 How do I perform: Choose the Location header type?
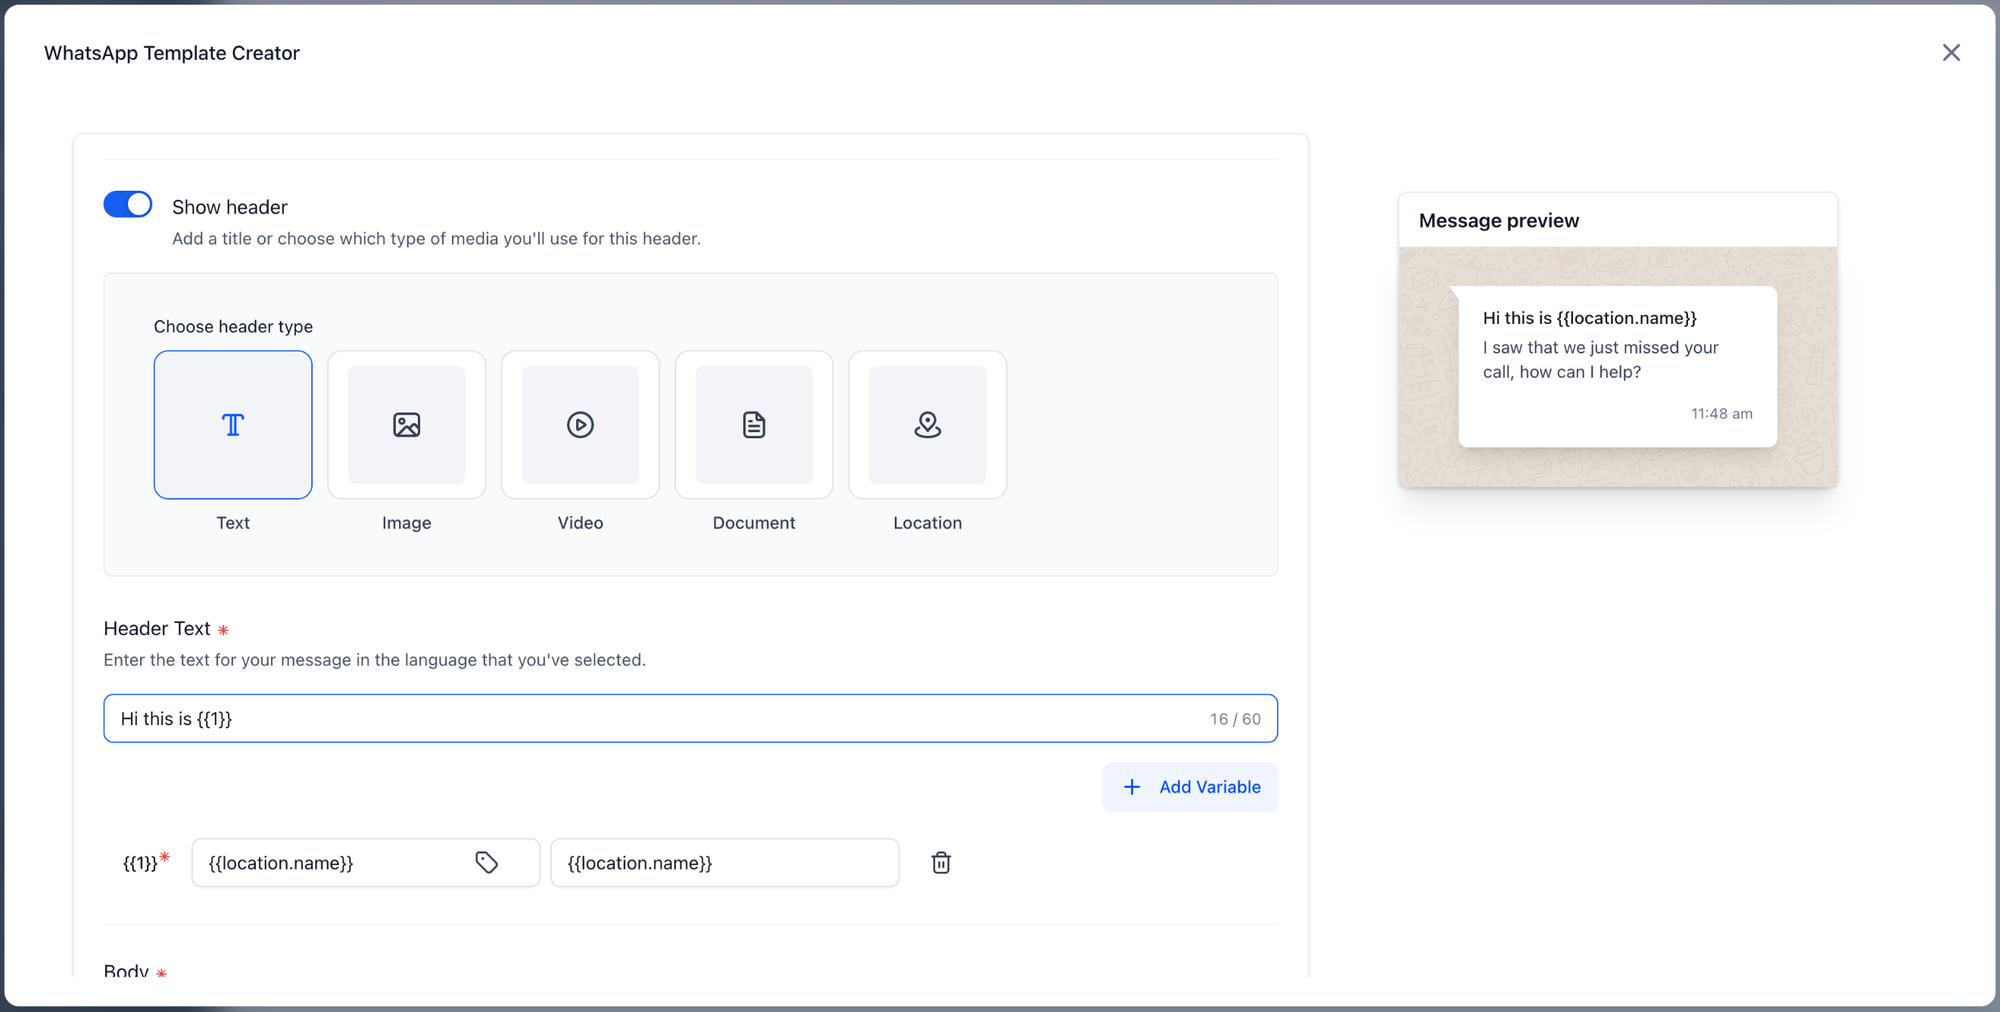tap(928, 424)
